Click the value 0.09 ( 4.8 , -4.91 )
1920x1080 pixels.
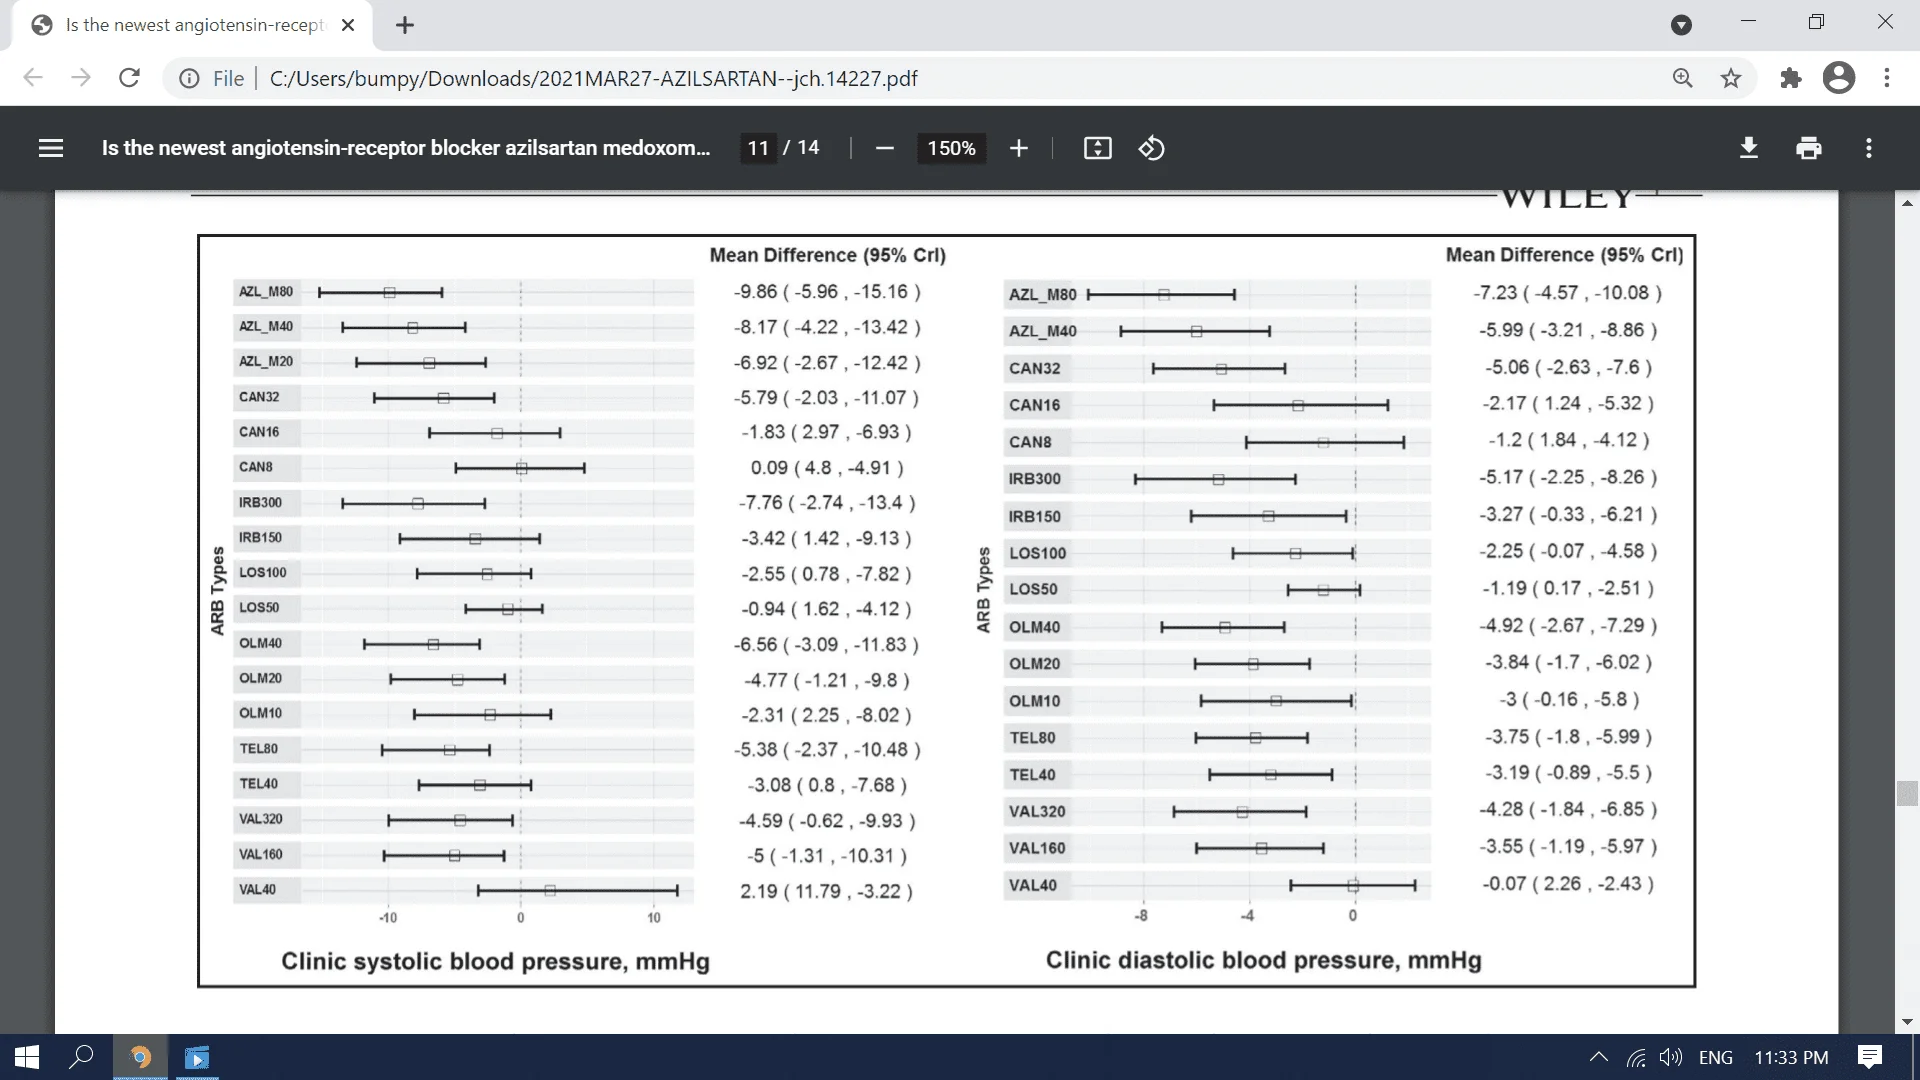(827, 468)
